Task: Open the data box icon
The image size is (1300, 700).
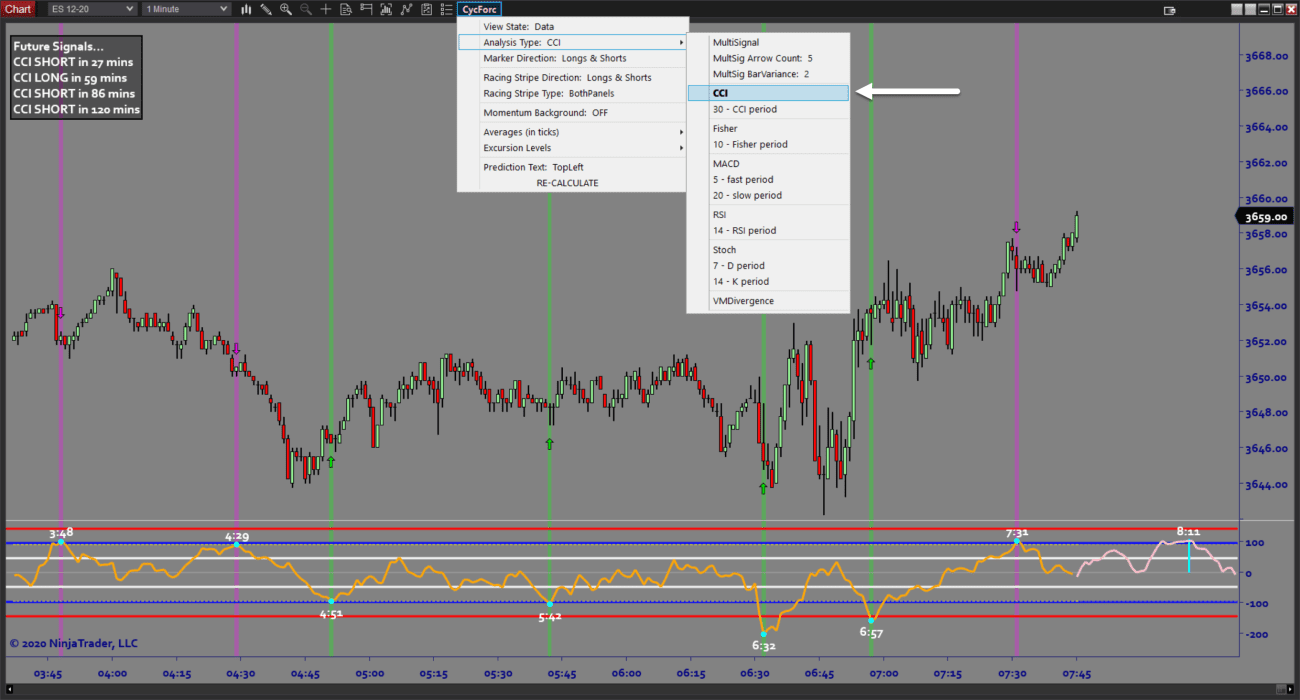Action: (346, 9)
